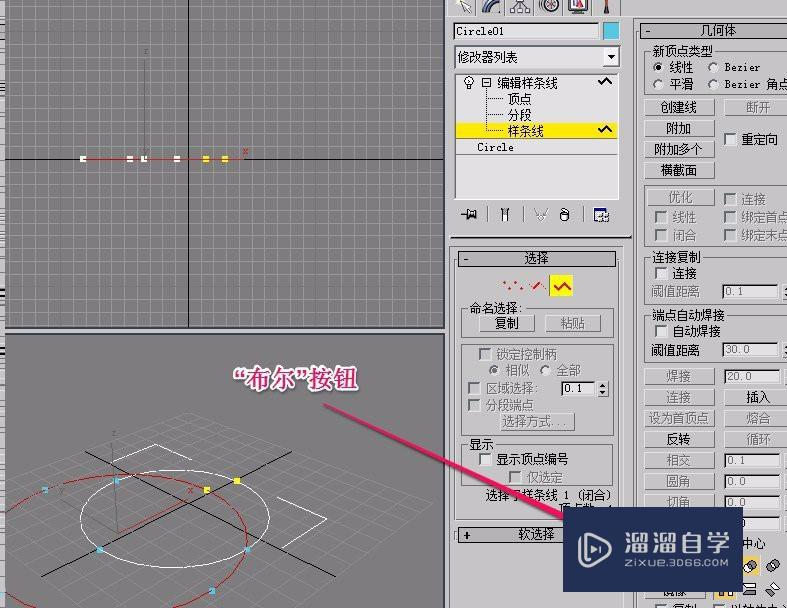The image size is (787, 608).
Task: Edit auto-weld 阈值距离 30.0 field
Action: (751, 349)
